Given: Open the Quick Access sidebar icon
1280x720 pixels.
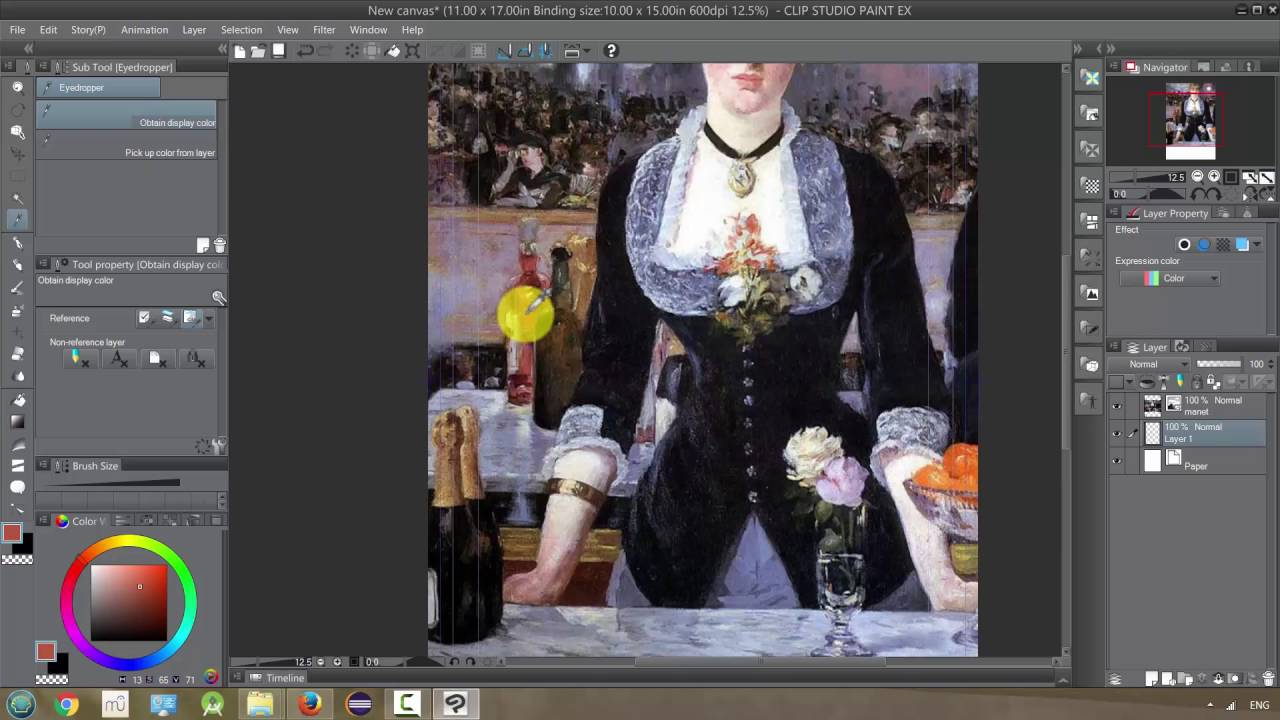Looking at the screenshot, I should pyautogui.click(x=1090, y=78).
